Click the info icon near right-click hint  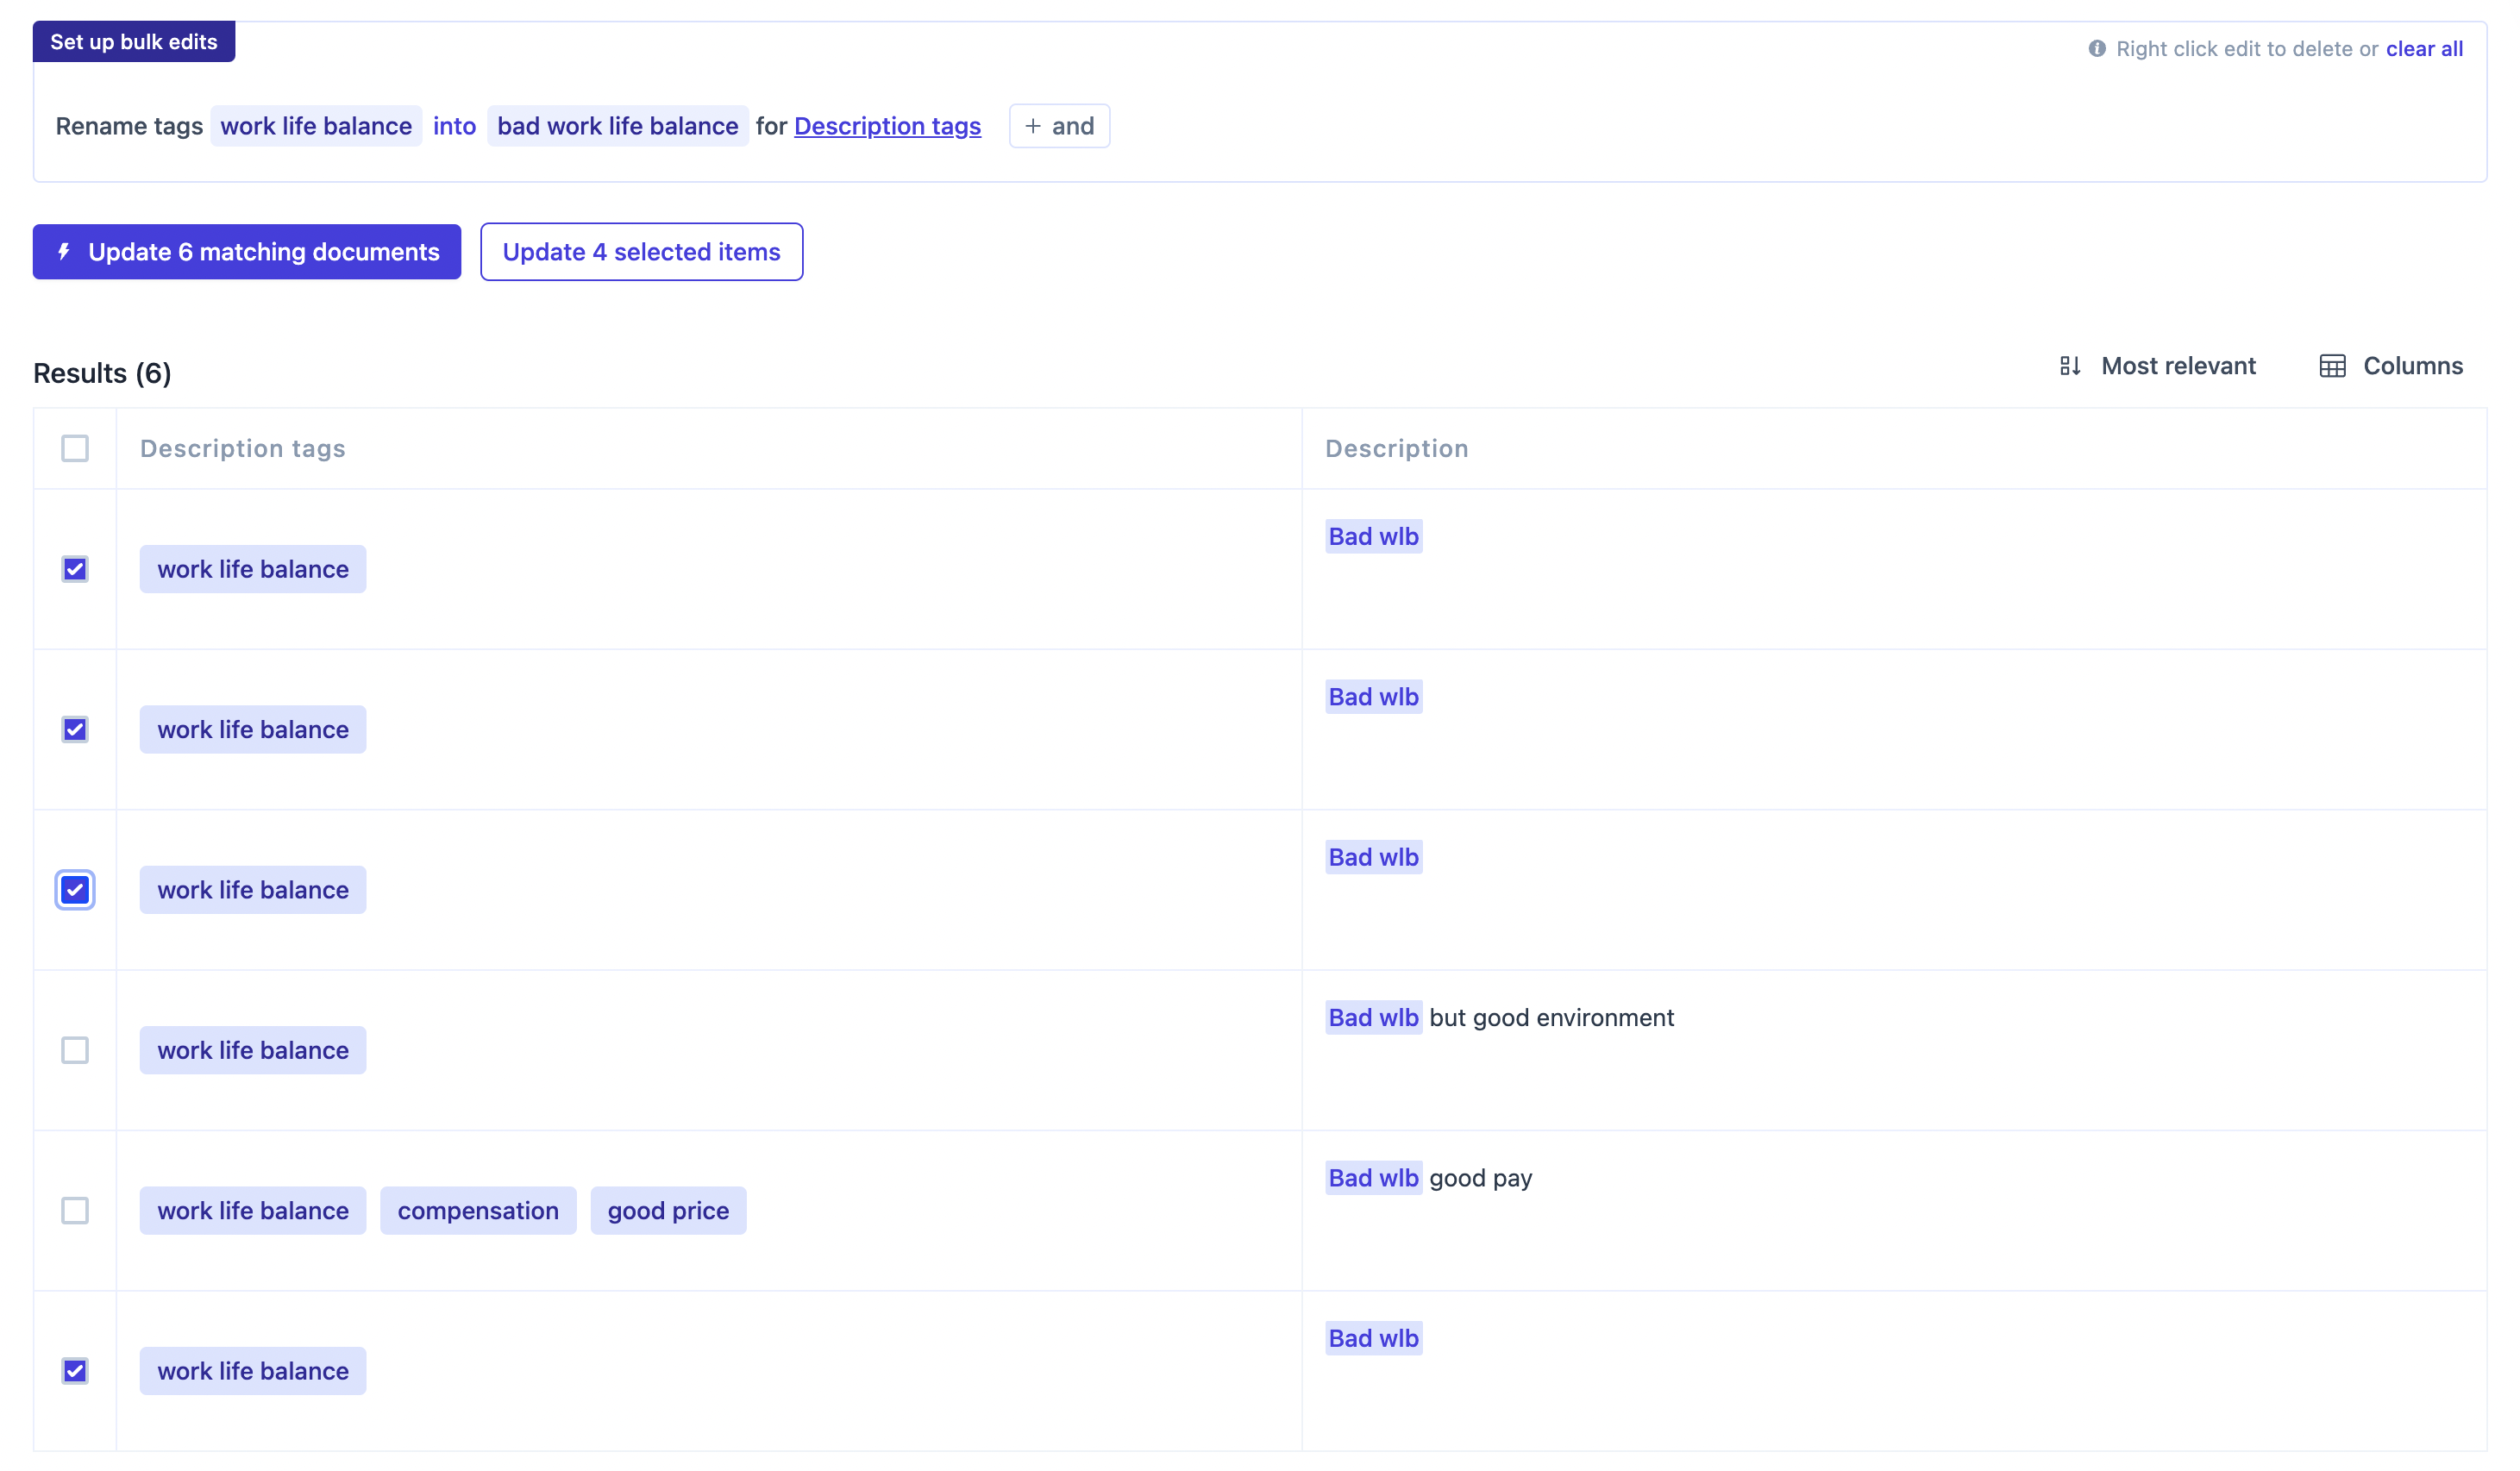2097,49
